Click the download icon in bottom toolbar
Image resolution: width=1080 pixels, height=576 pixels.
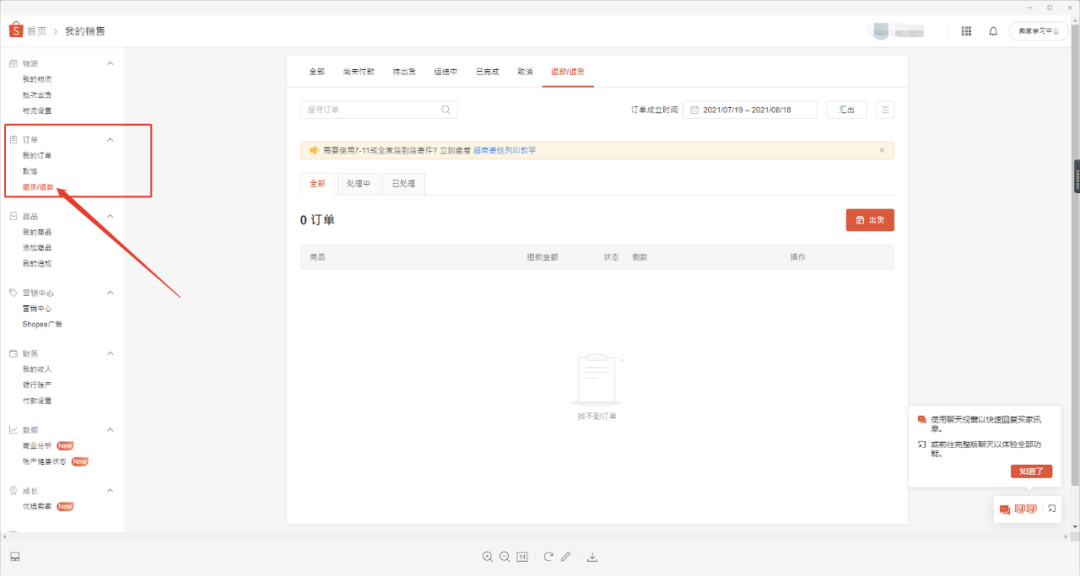(x=594, y=557)
